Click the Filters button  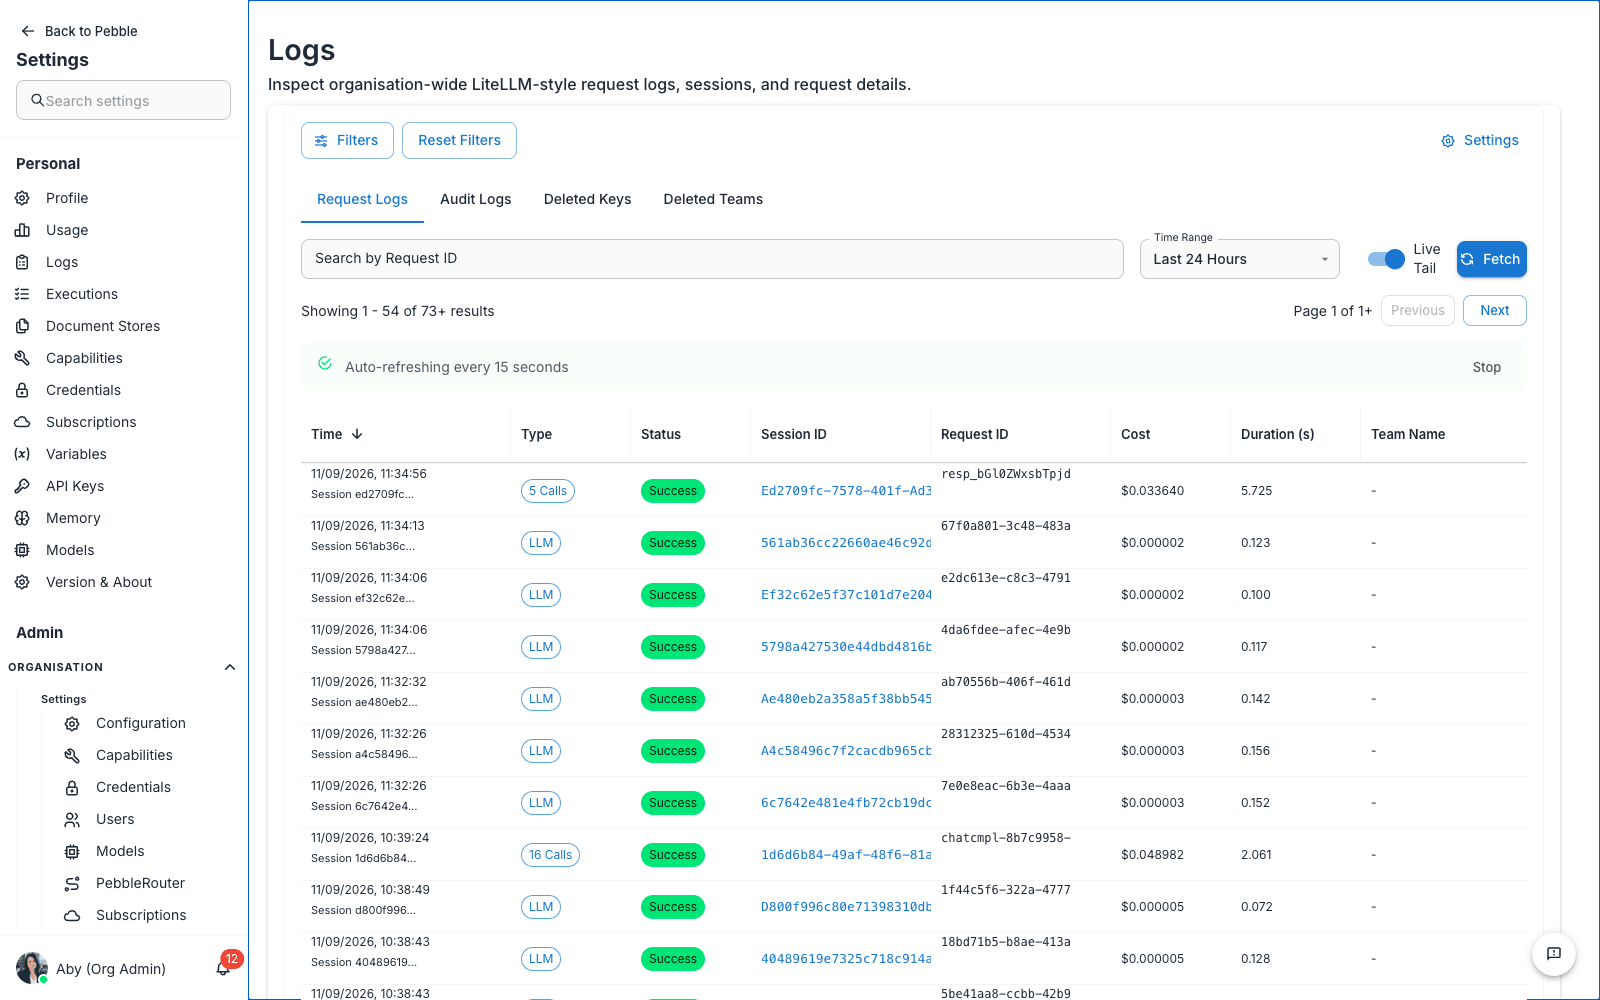coord(347,140)
